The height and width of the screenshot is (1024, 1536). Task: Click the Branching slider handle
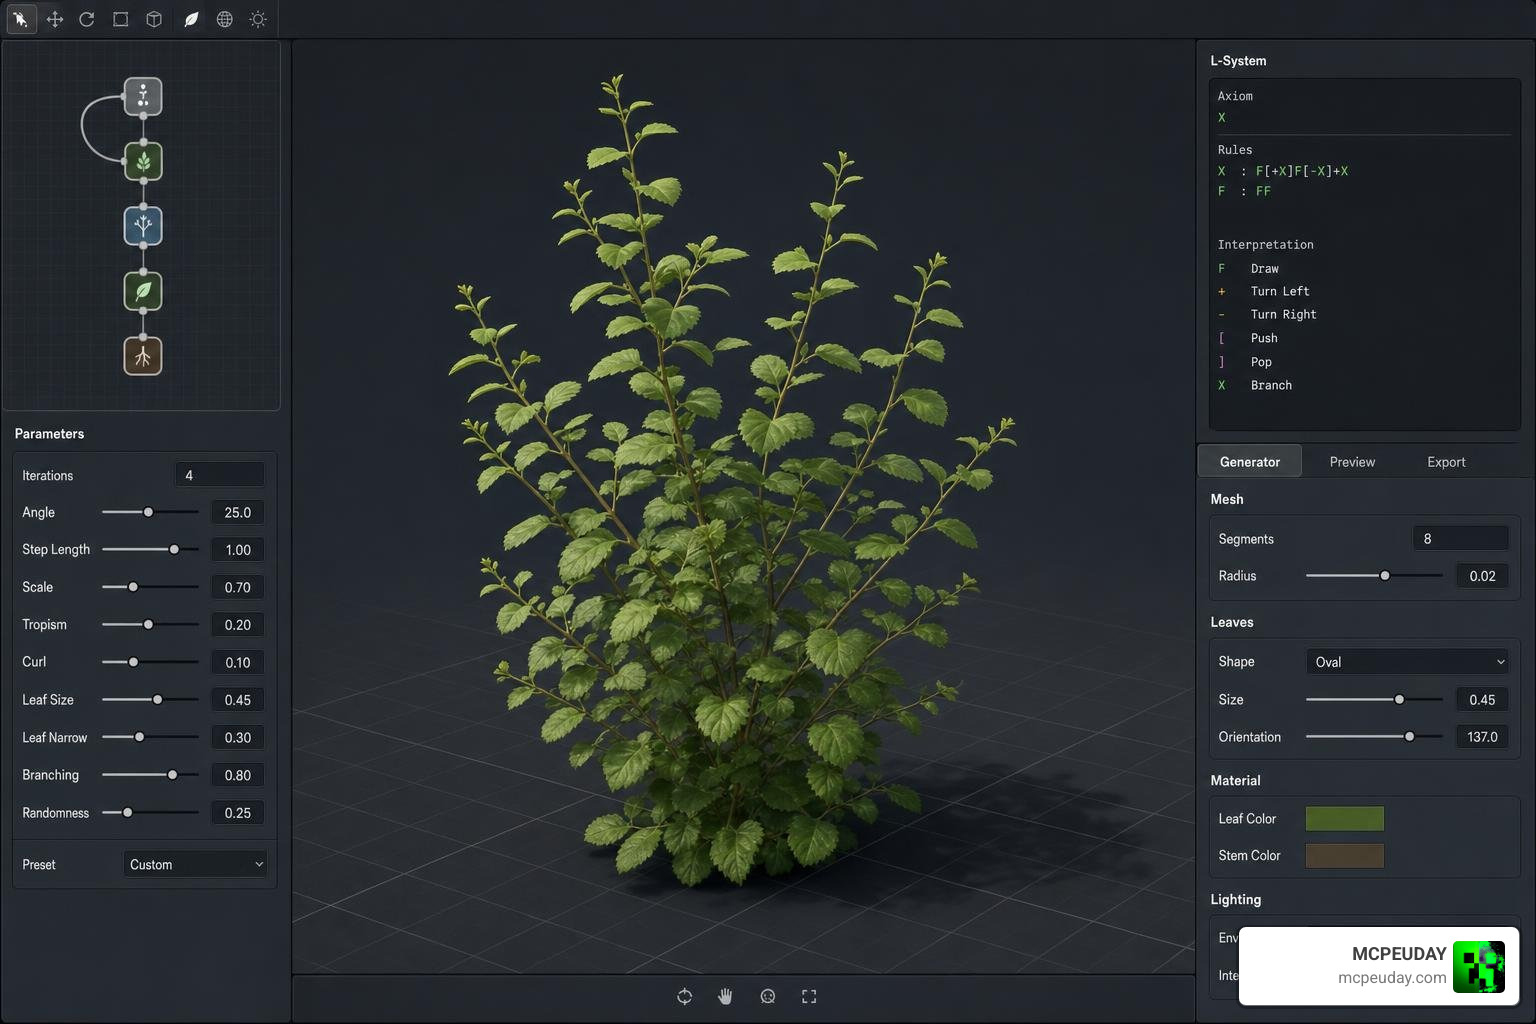[x=172, y=775]
